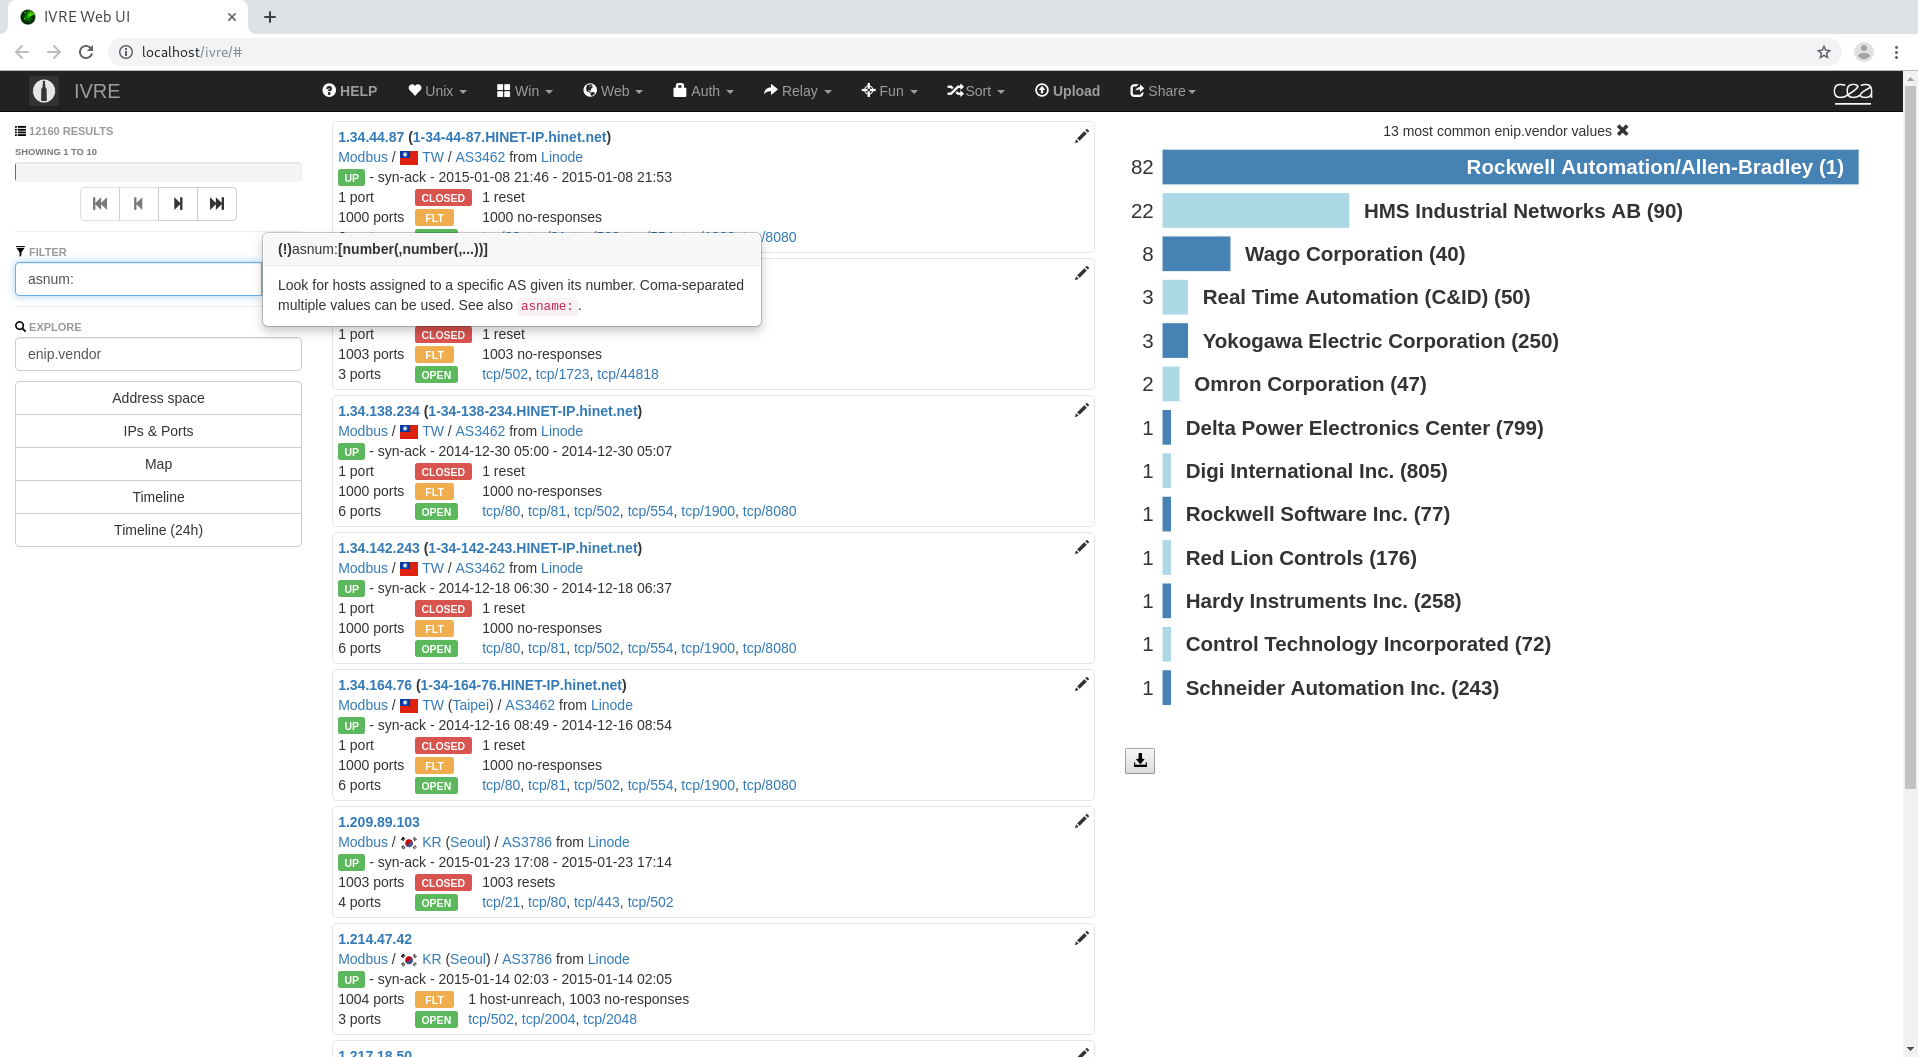Open Chrome three-dot menu

coord(1896,52)
